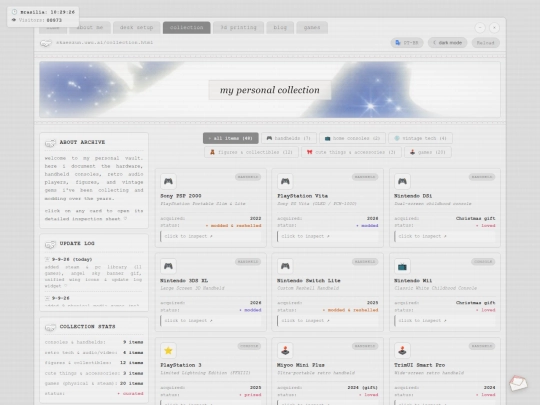Image resolution: width=540 pixels, height=405 pixels.
Task: Click the TV icon on Nintendo Wii card
Action: coord(402,266)
